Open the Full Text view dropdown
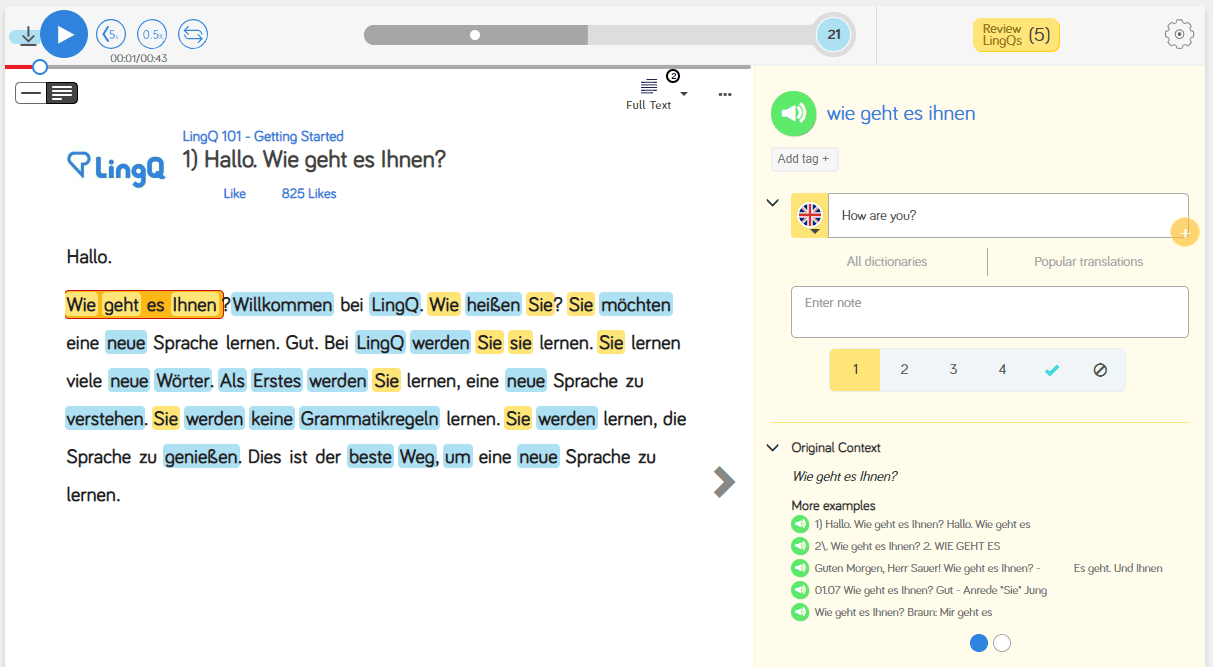This screenshot has height=667, width=1213. coord(683,92)
